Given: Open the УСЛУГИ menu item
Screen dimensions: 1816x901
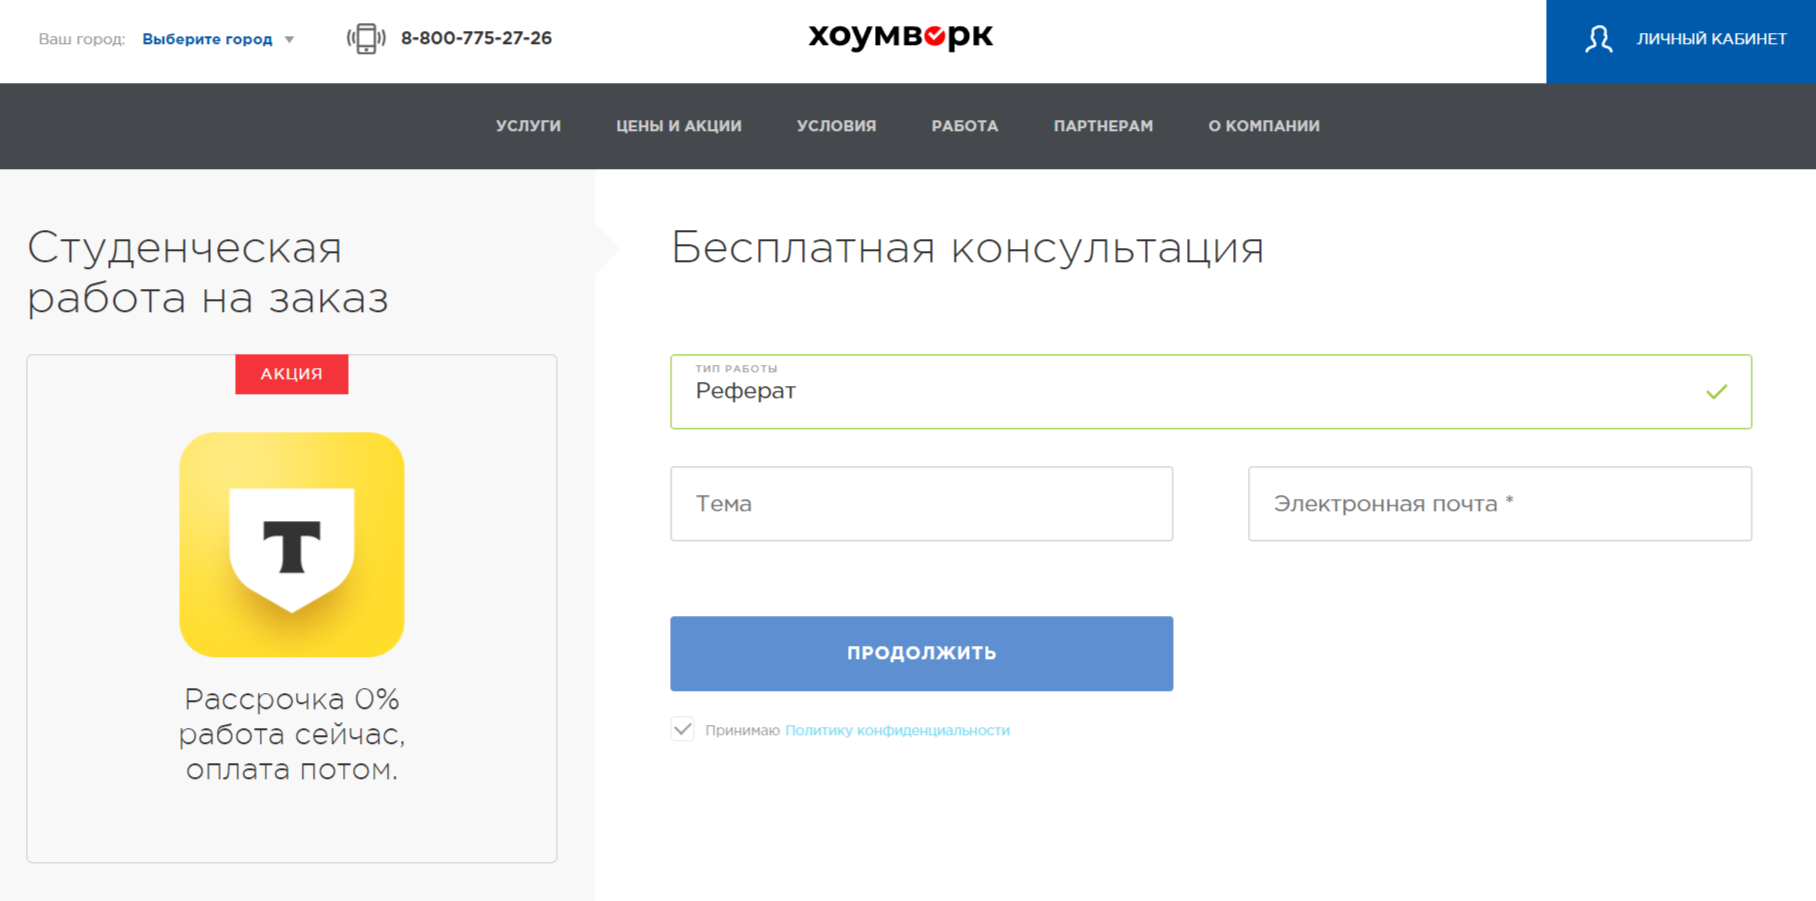Looking at the screenshot, I should (x=528, y=126).
